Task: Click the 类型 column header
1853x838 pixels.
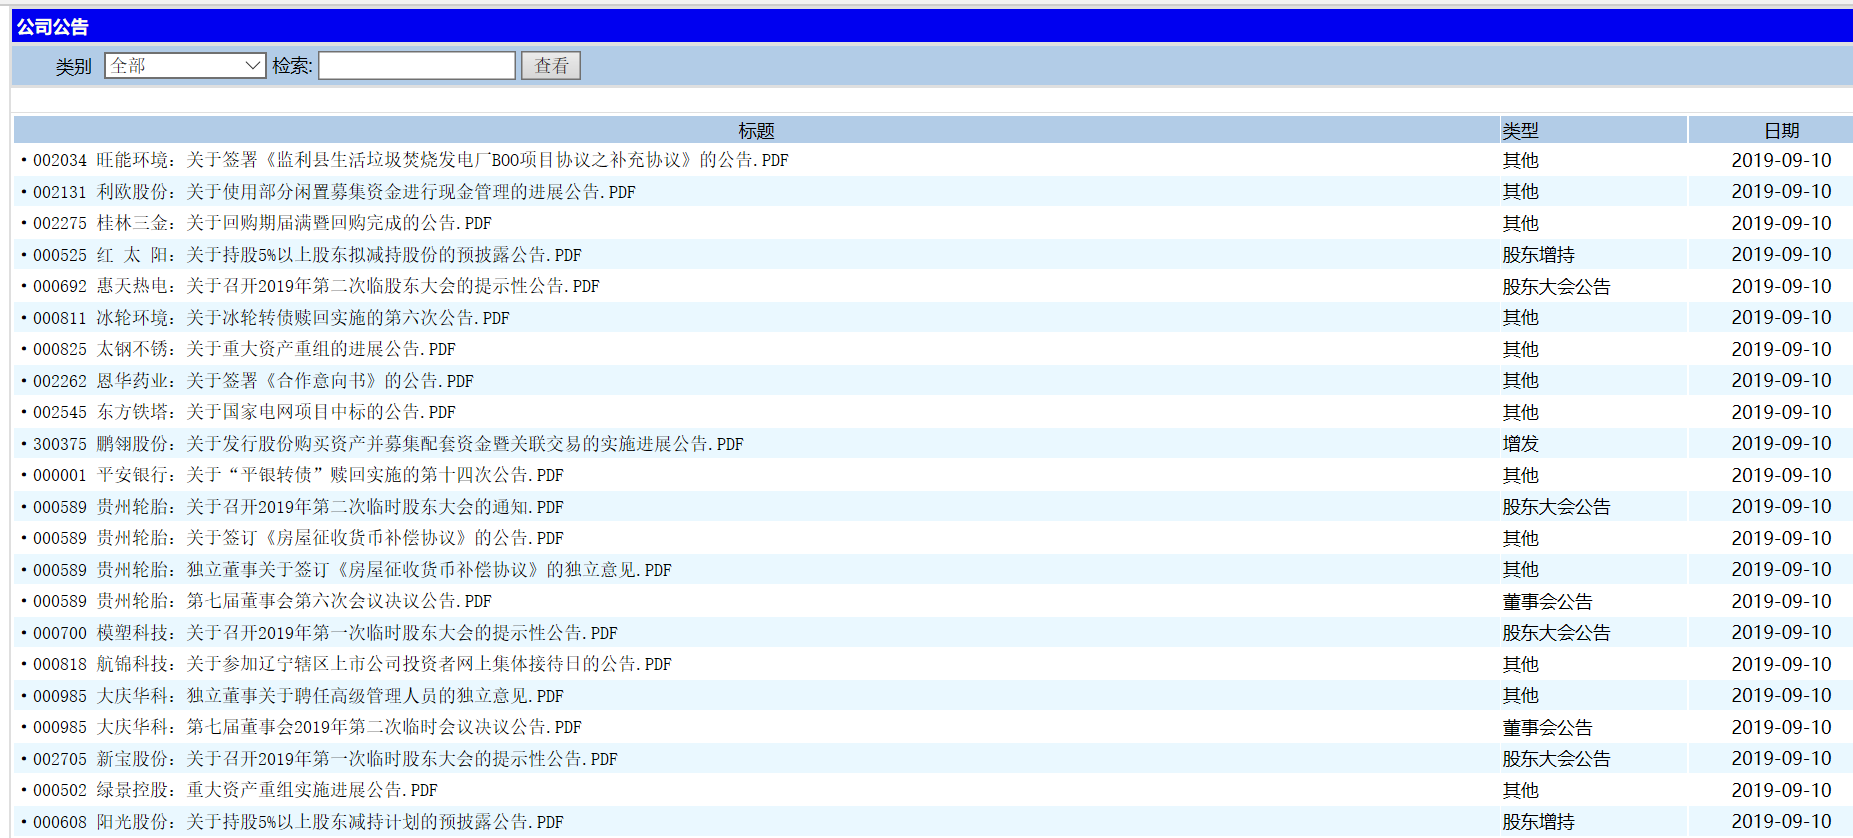Action: (1520, 131)
